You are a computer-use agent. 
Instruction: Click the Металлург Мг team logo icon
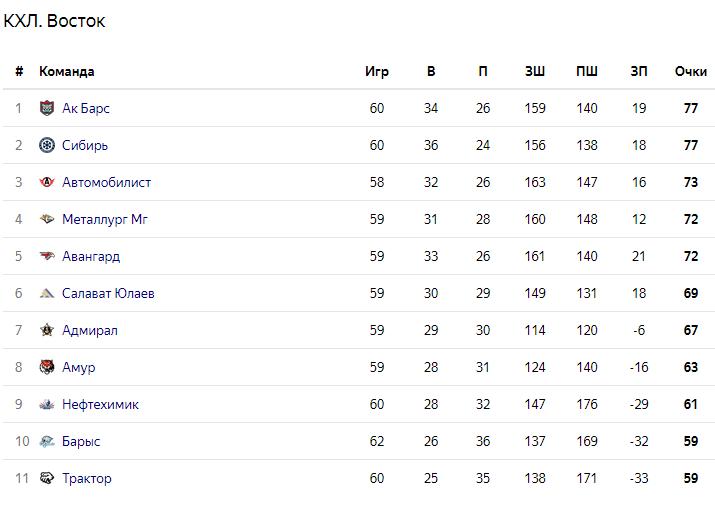point(47,219)
